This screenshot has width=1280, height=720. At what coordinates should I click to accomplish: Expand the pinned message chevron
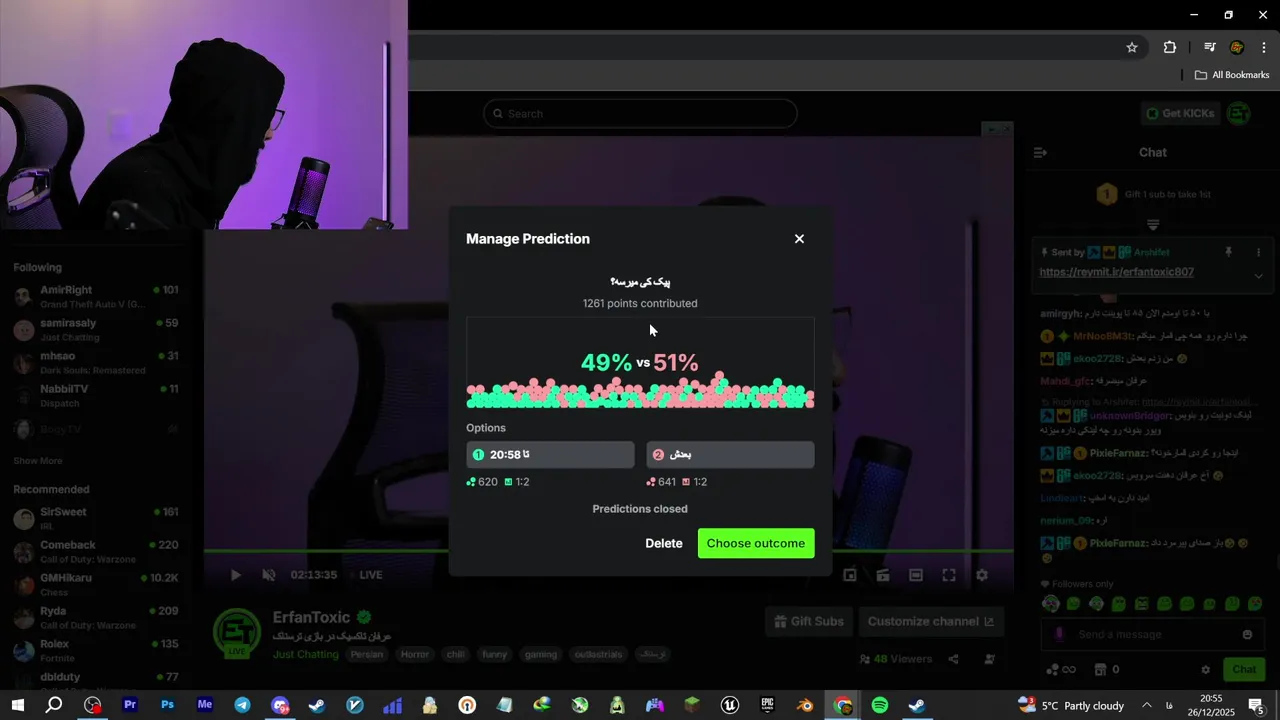pos(1258,276)
